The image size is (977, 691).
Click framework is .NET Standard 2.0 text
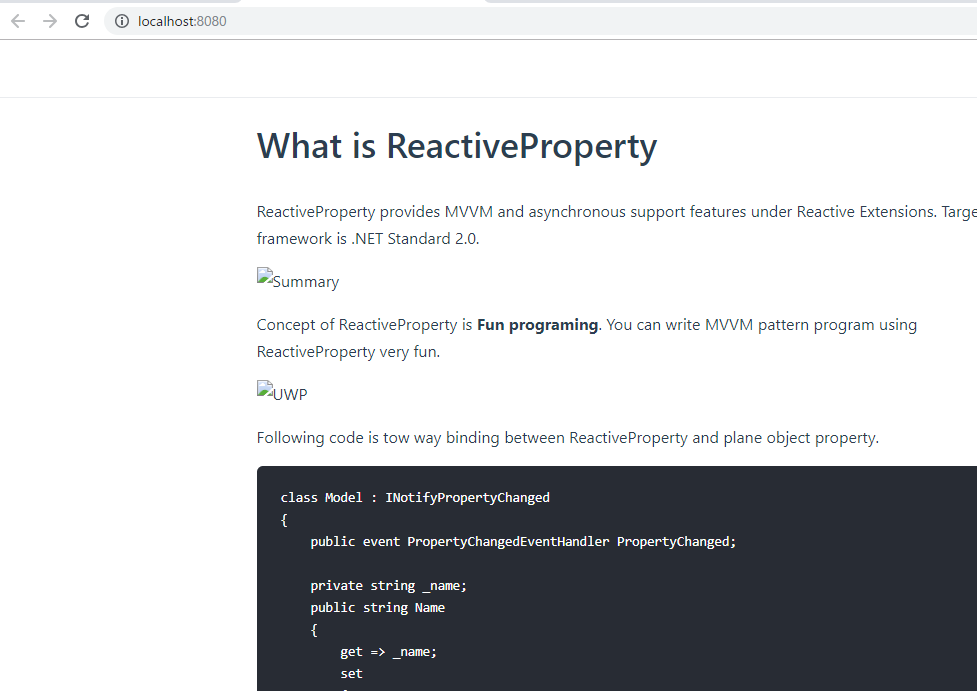coord(368,239)
